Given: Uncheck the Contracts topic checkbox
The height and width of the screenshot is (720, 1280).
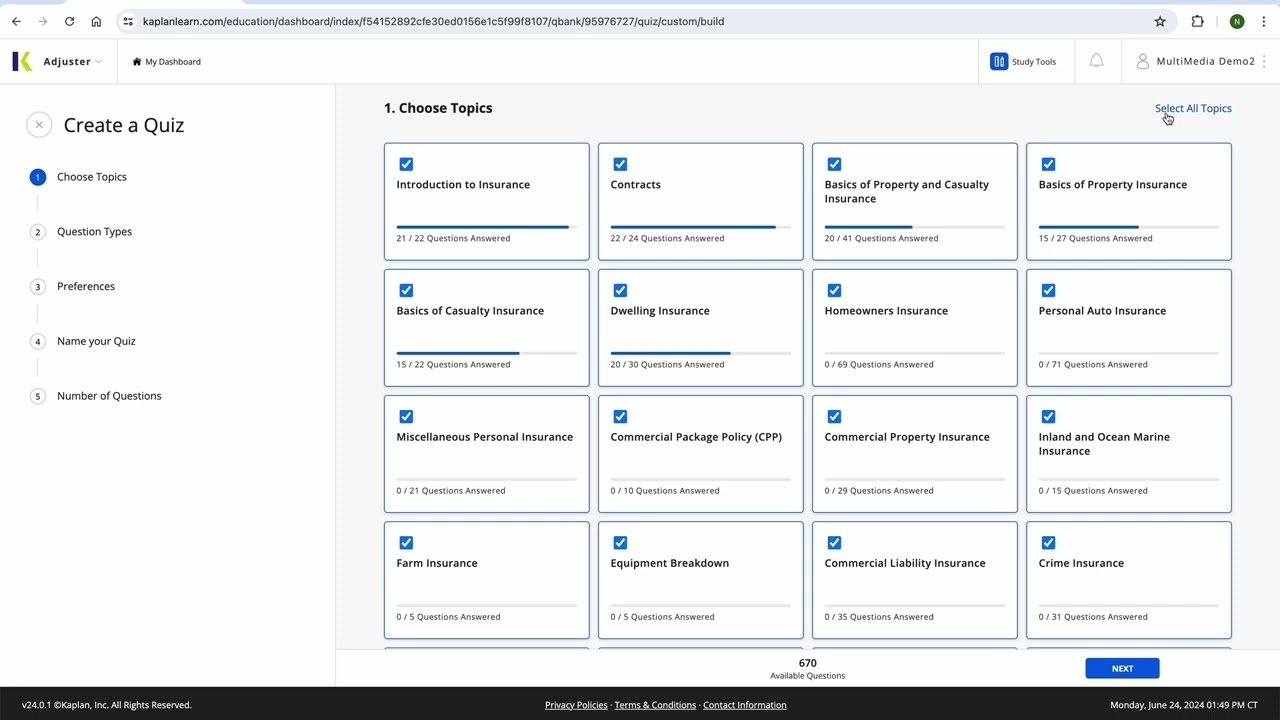Looking at the screenshot, I should coord(620,164).
